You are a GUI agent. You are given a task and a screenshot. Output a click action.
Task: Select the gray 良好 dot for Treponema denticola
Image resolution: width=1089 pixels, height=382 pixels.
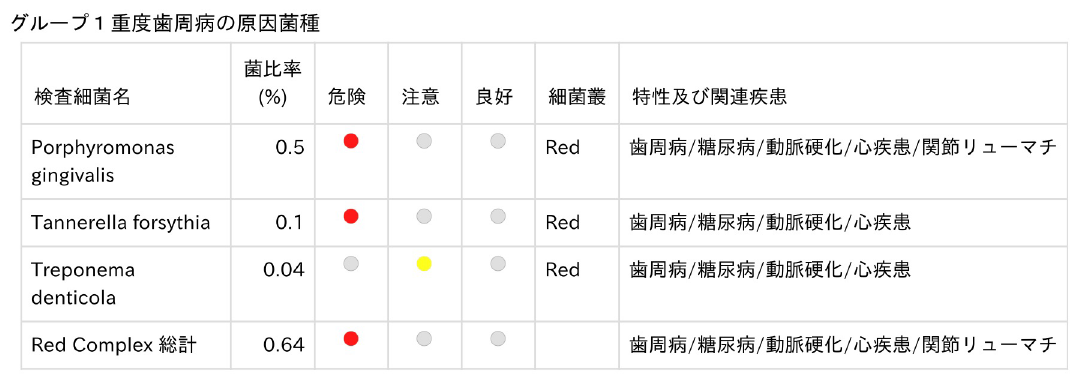pyautogui.click(x=497, y=263)
